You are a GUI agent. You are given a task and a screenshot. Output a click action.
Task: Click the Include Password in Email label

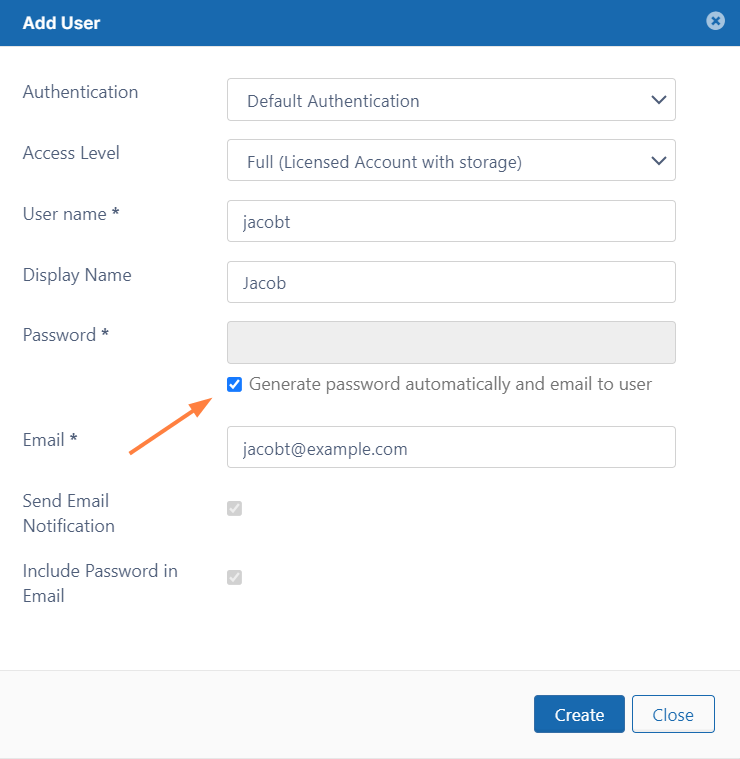pos(100,583)
